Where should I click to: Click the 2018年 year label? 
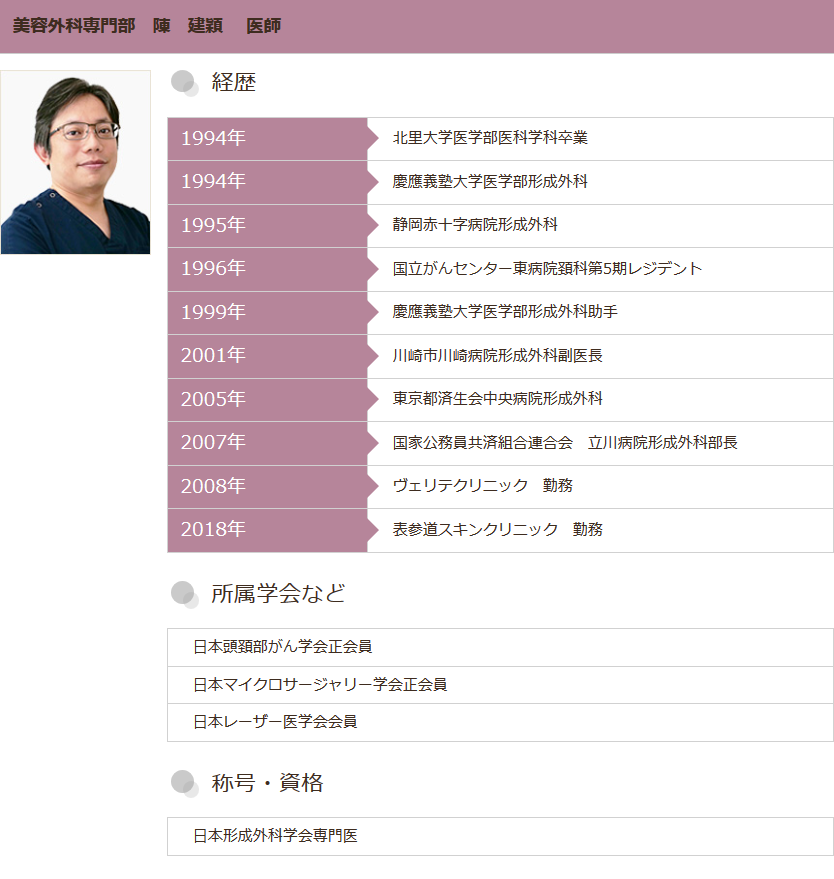click(213, 529)
